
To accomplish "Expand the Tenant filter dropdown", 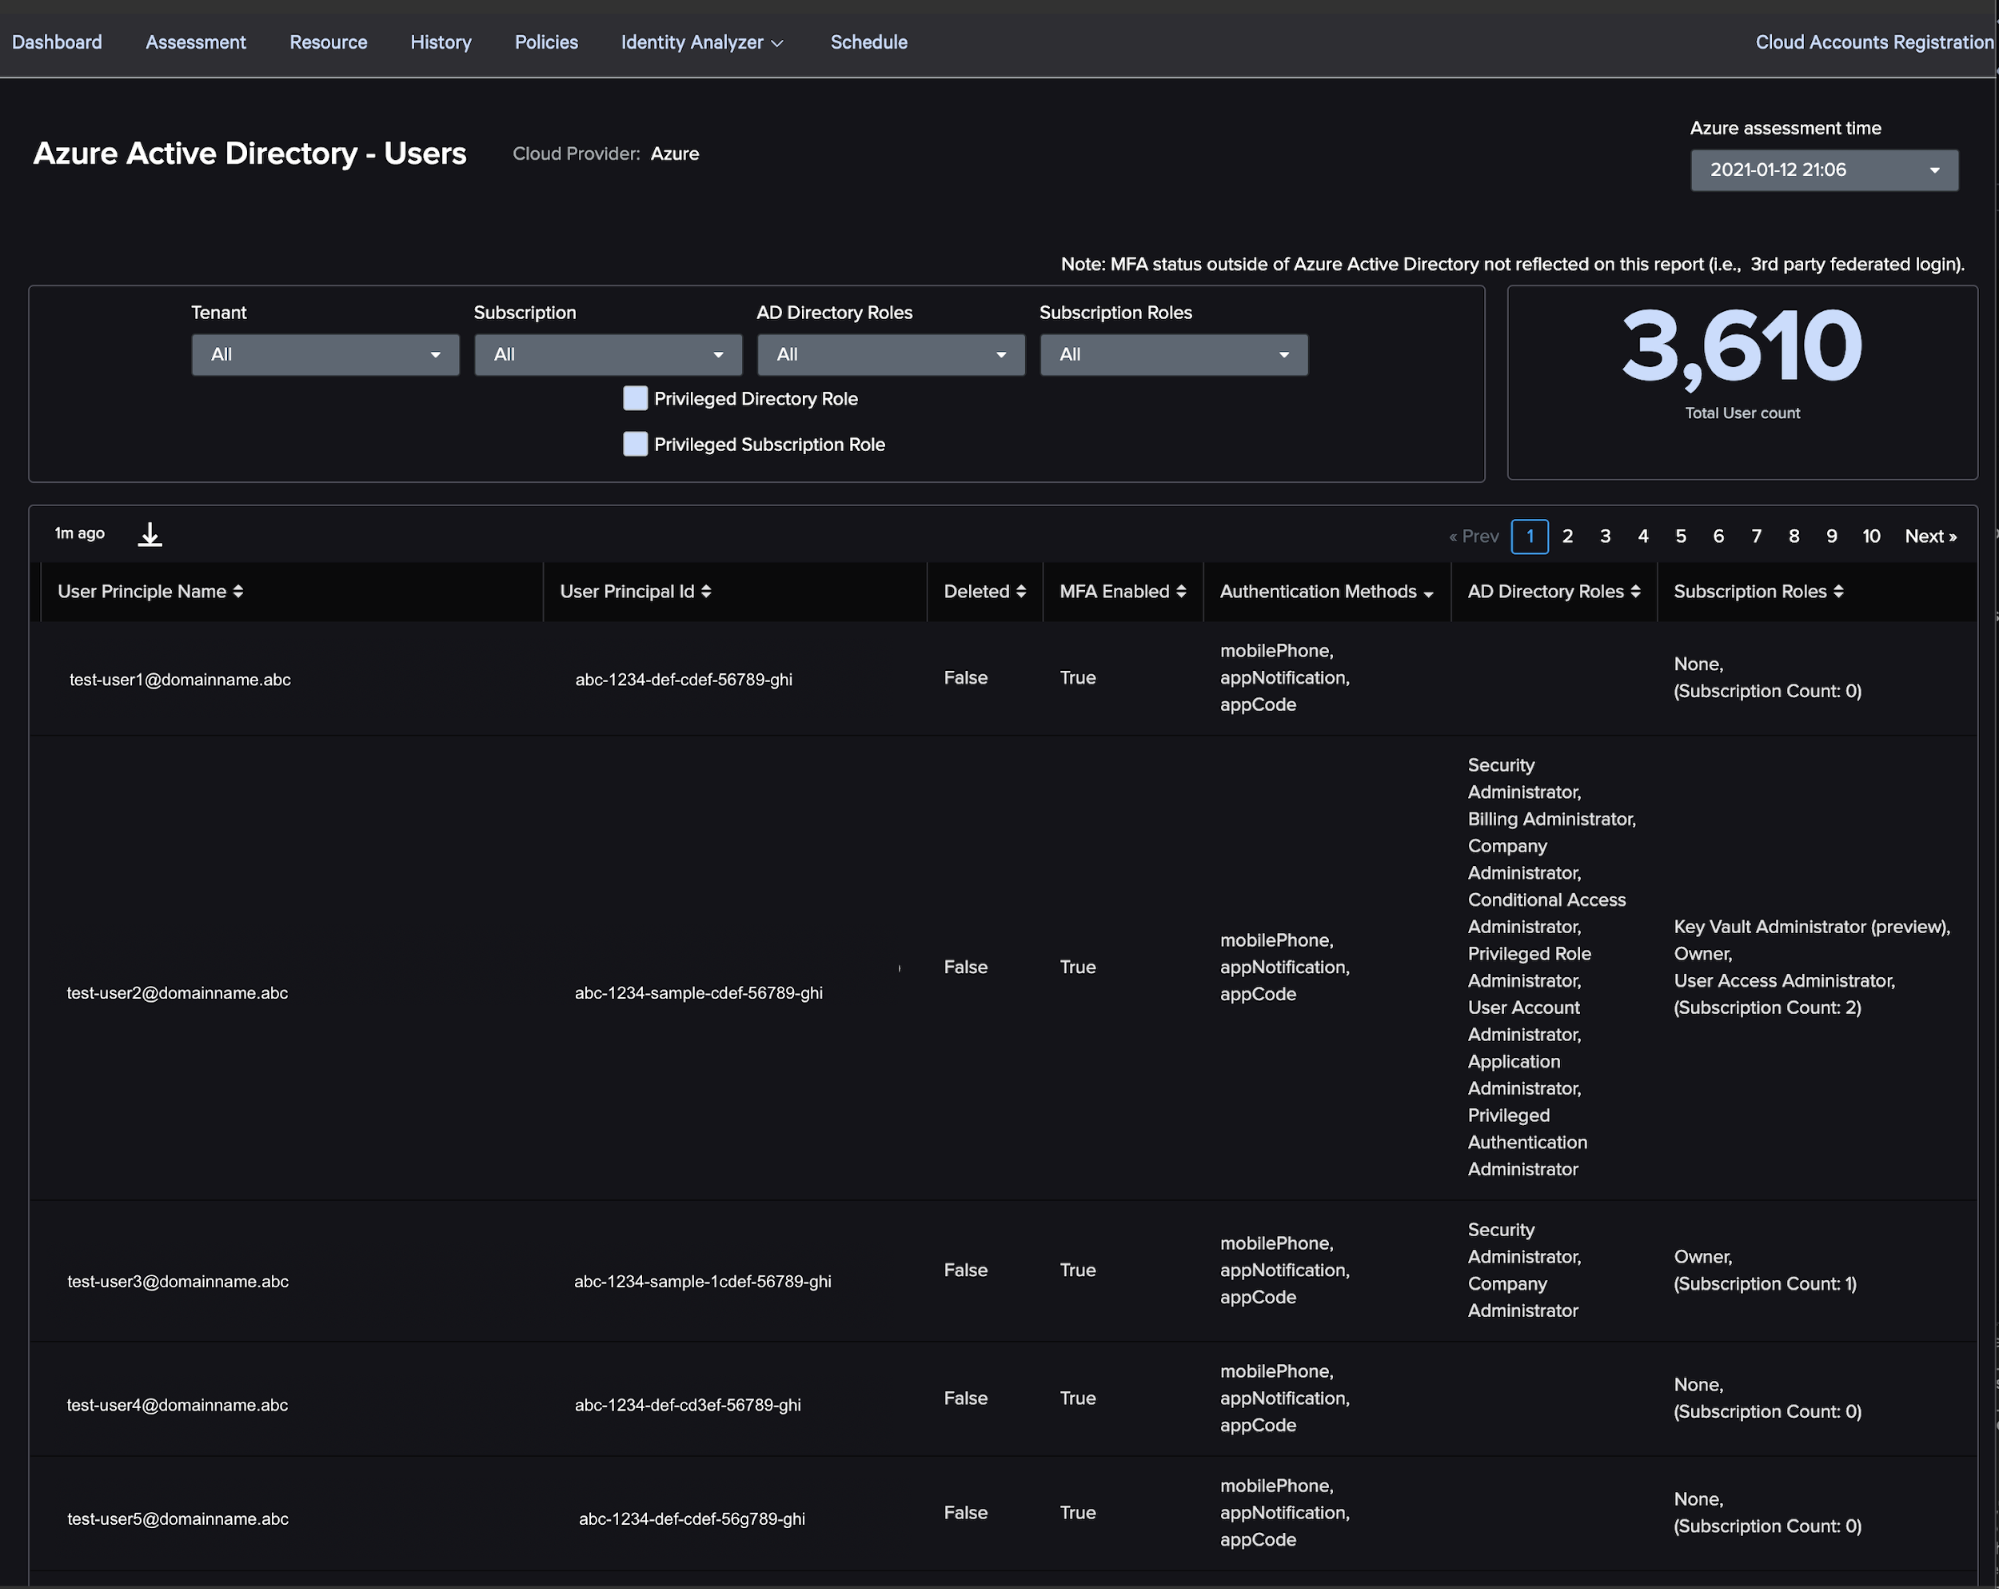I will tap(320, 354).
